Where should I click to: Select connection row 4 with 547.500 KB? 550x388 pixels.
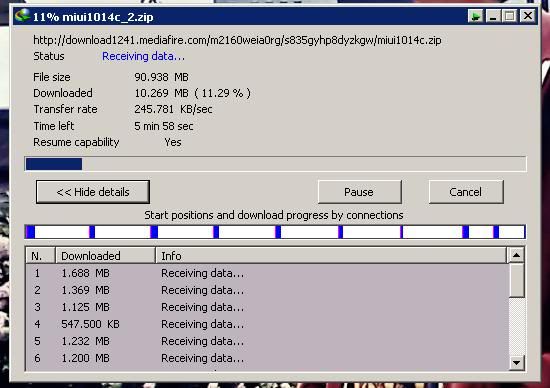click(267, 324)
